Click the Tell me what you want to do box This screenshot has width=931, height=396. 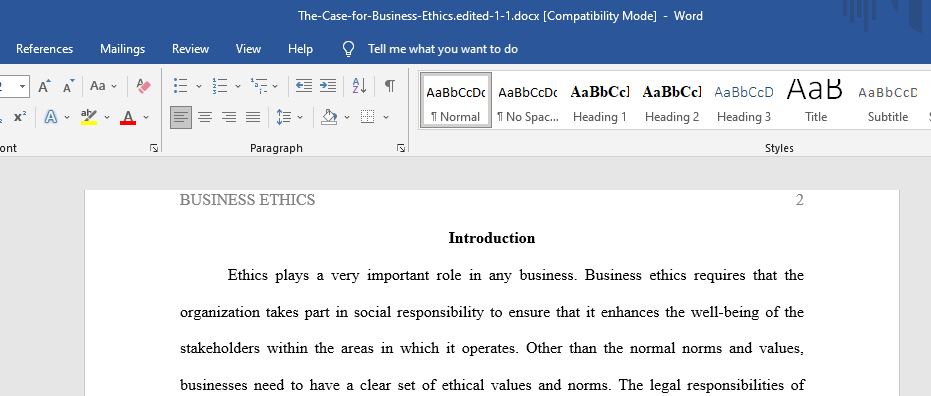pyautogui.click(x=443, y=49)
